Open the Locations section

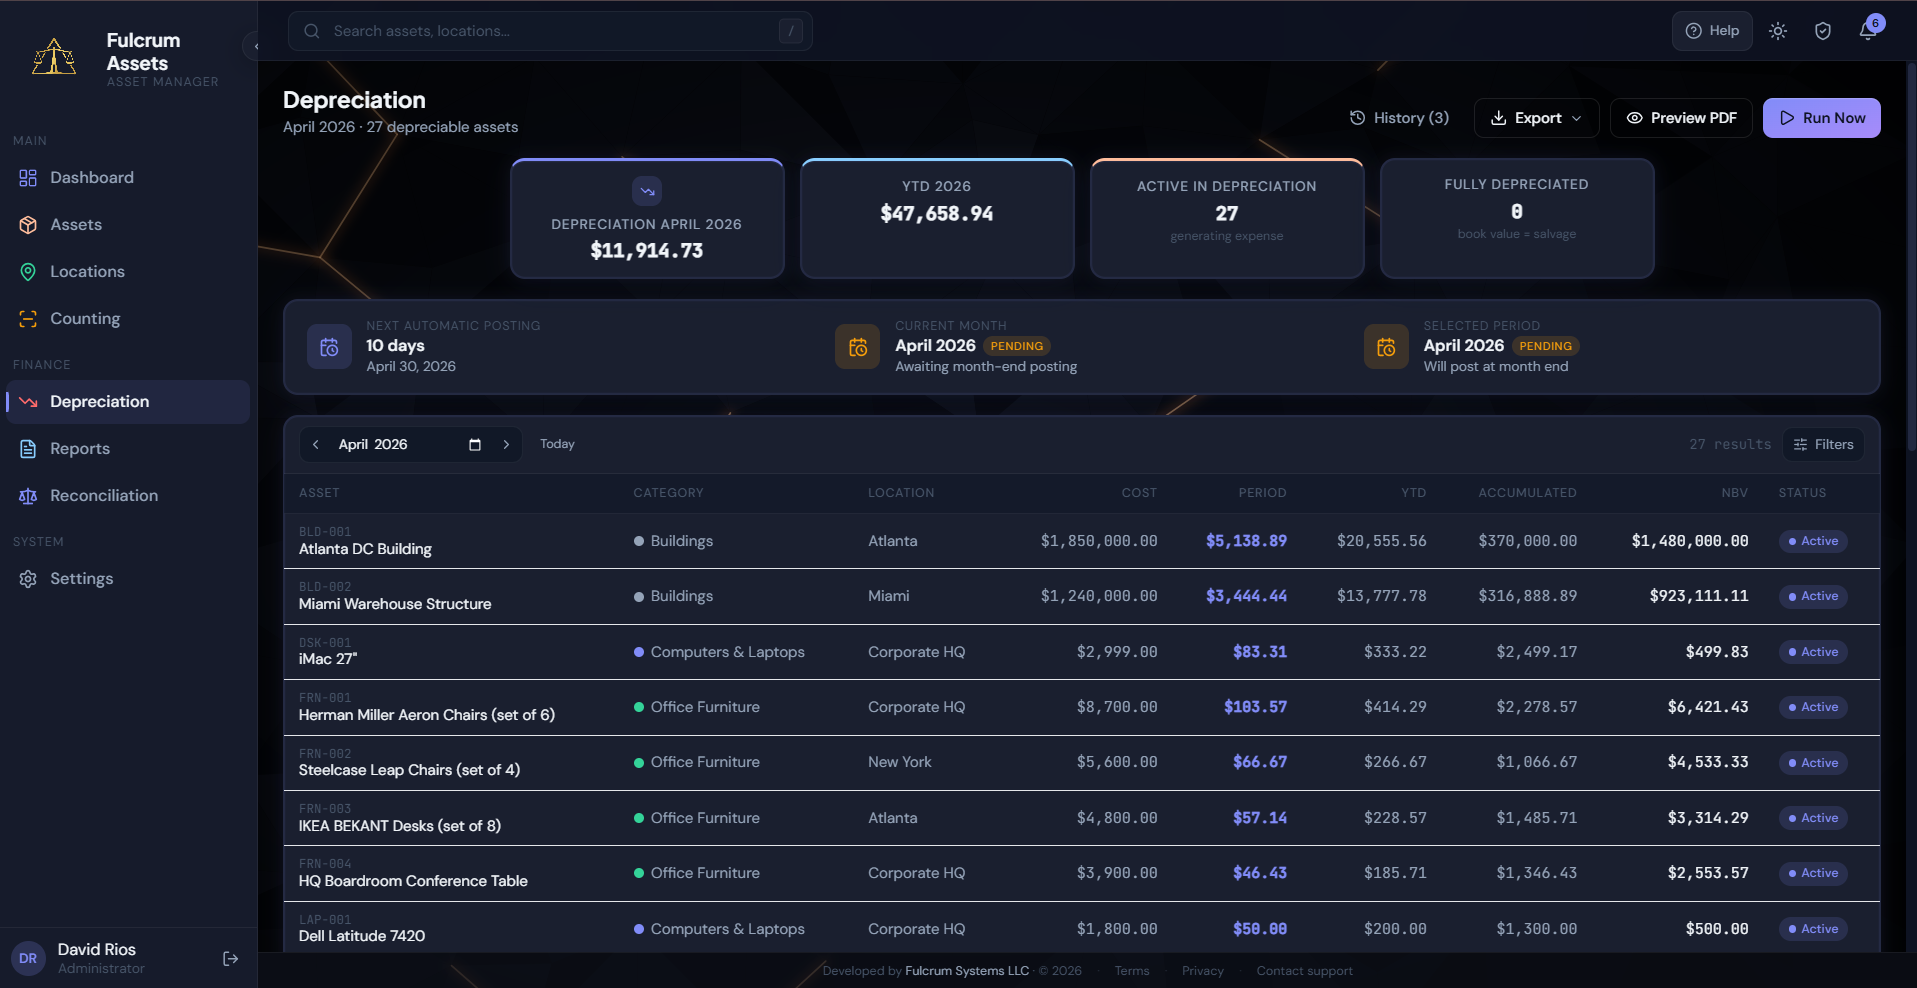click(87, 271)
